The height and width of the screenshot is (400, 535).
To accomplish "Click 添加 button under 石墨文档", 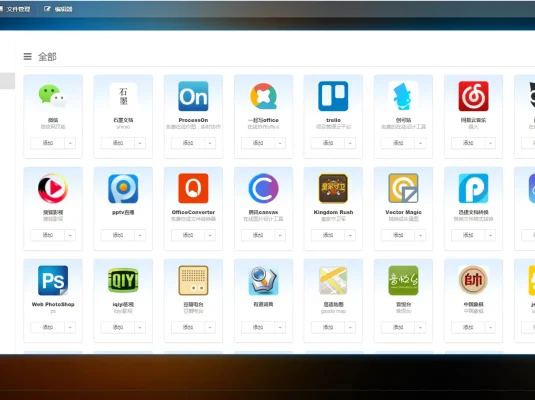I will pyautogui.click(x=118, y=143).
